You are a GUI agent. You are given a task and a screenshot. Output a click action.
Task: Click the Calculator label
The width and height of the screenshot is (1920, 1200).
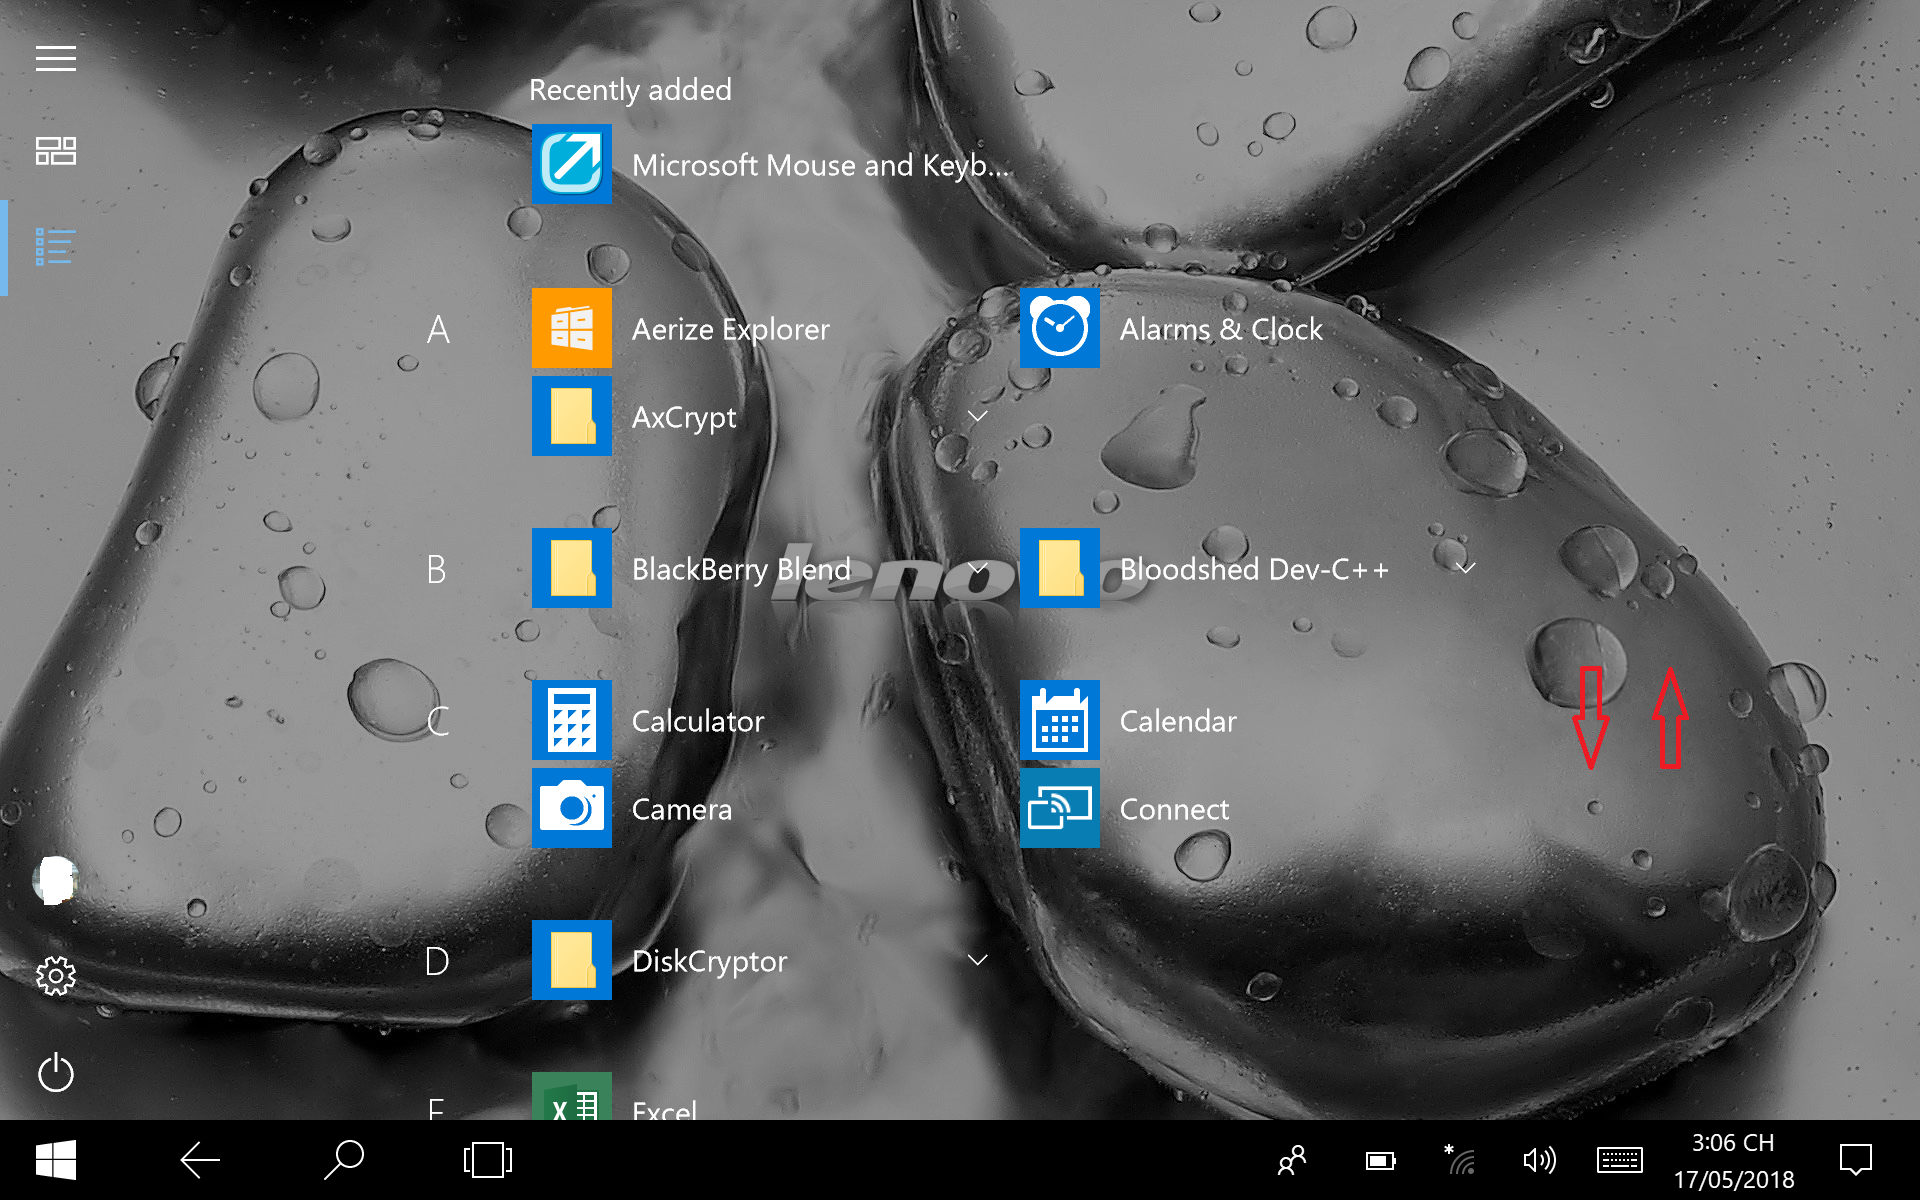tap(698, 721)
